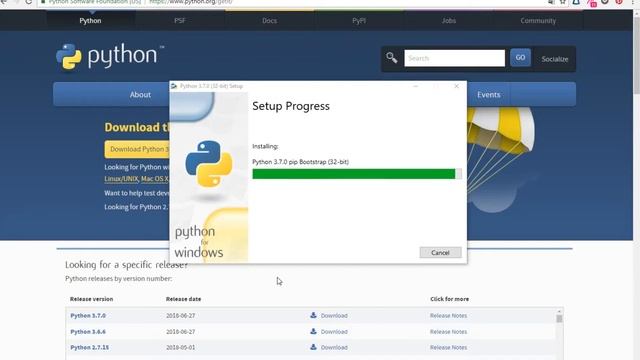Click the date in the Python 3.6.6 row
Screen dimensions: 640x360
[x=180, y=331]
